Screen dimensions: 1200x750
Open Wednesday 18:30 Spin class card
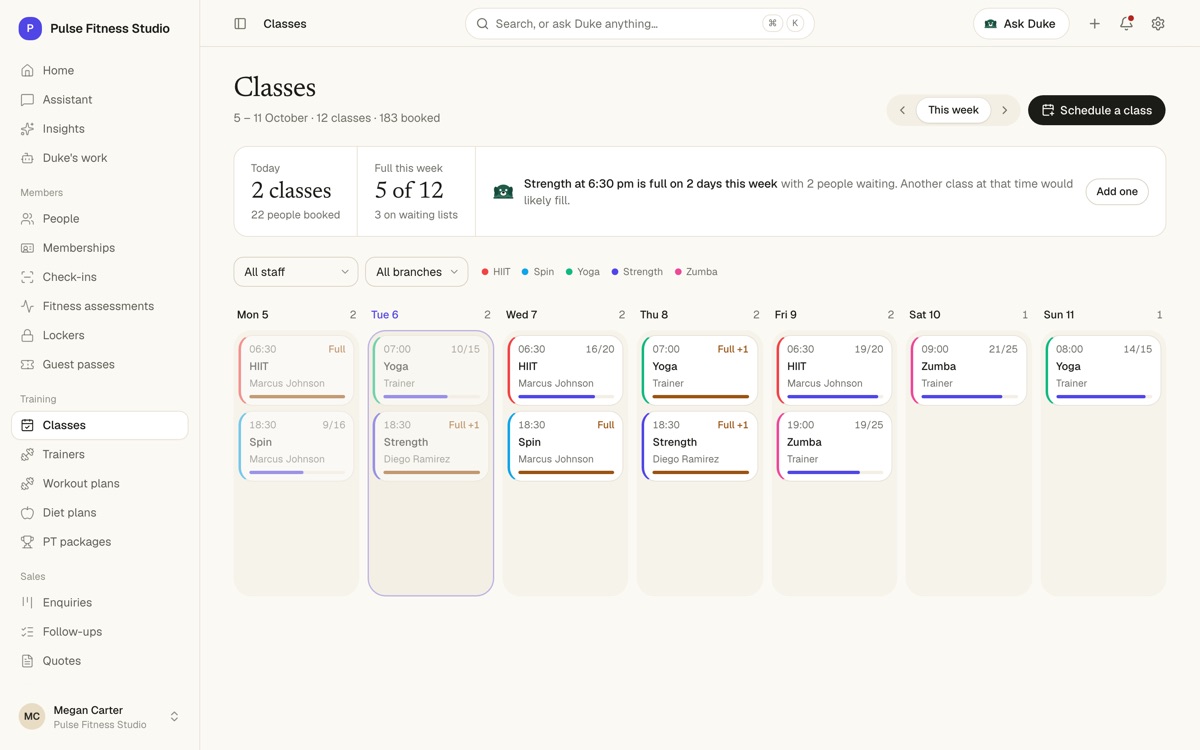565,446
